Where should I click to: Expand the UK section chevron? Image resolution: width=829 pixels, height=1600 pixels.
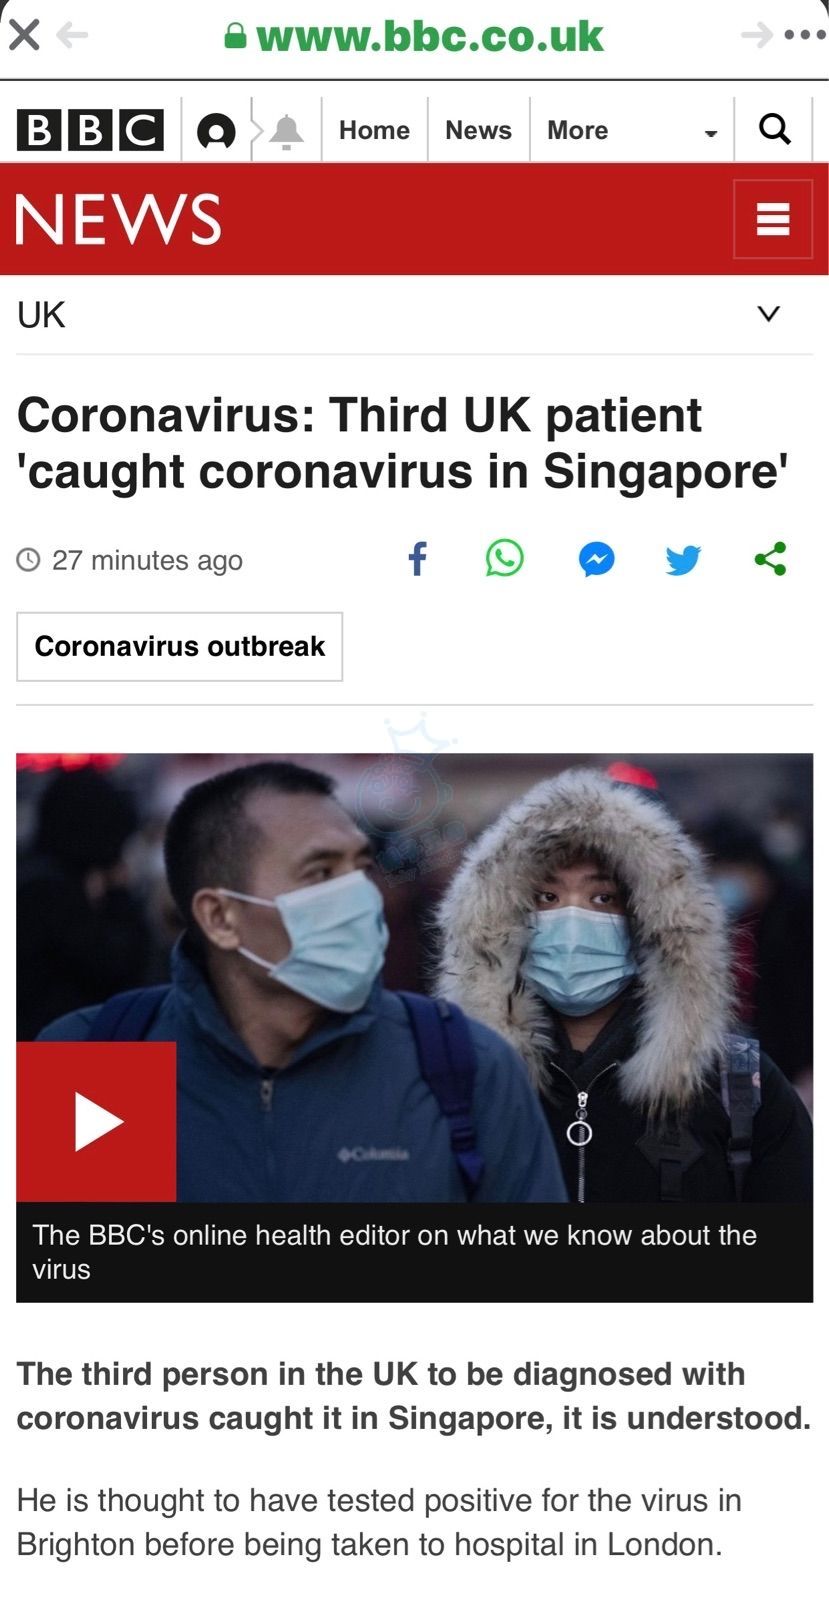768,314
